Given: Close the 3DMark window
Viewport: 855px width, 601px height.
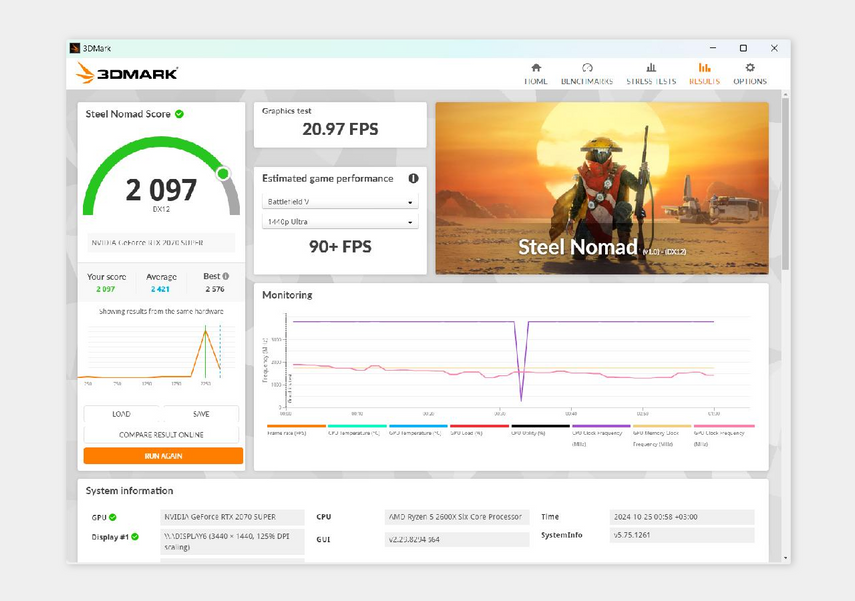Looking at the screenshot, I should click(774, 48).
